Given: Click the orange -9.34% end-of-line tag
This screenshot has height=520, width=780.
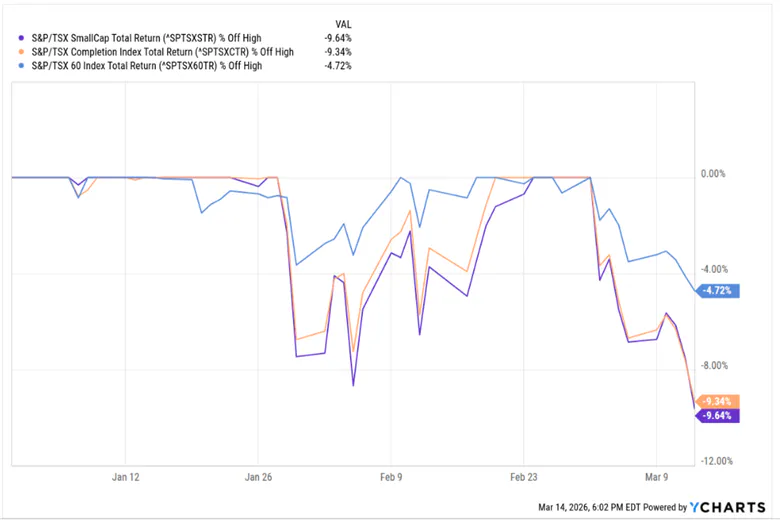Looking at the screenshot, I should point(719,400).
